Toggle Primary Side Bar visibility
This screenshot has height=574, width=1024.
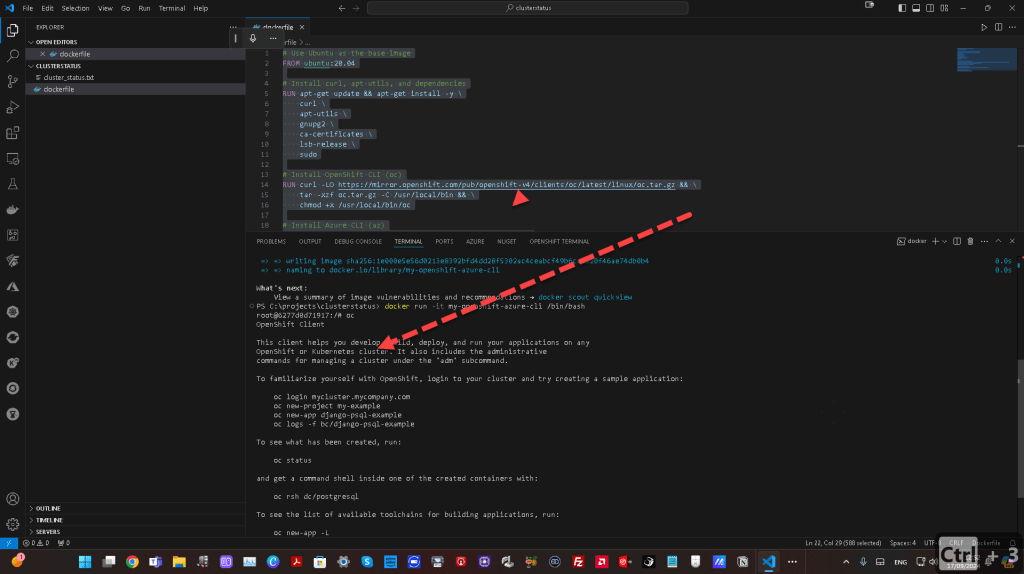point(902,8)
